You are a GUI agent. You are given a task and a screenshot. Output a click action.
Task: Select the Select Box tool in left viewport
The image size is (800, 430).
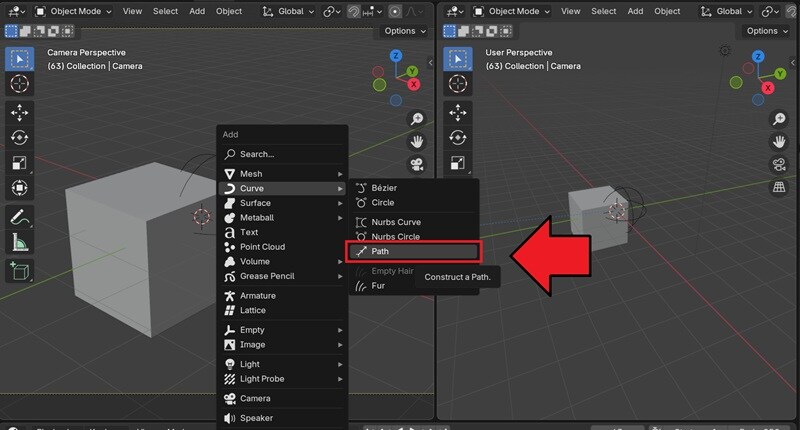tap(19, 59)
